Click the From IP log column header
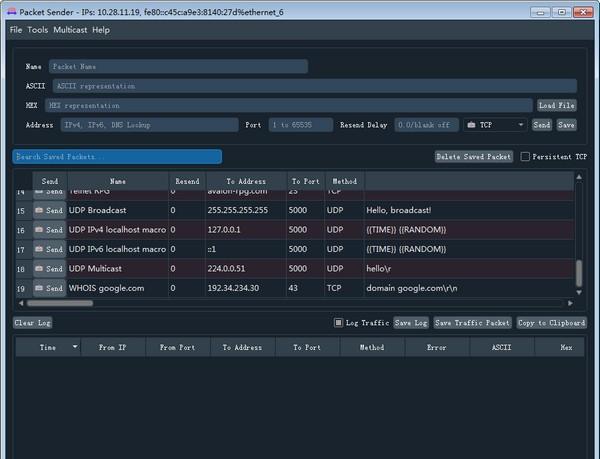 coord(112,347)
